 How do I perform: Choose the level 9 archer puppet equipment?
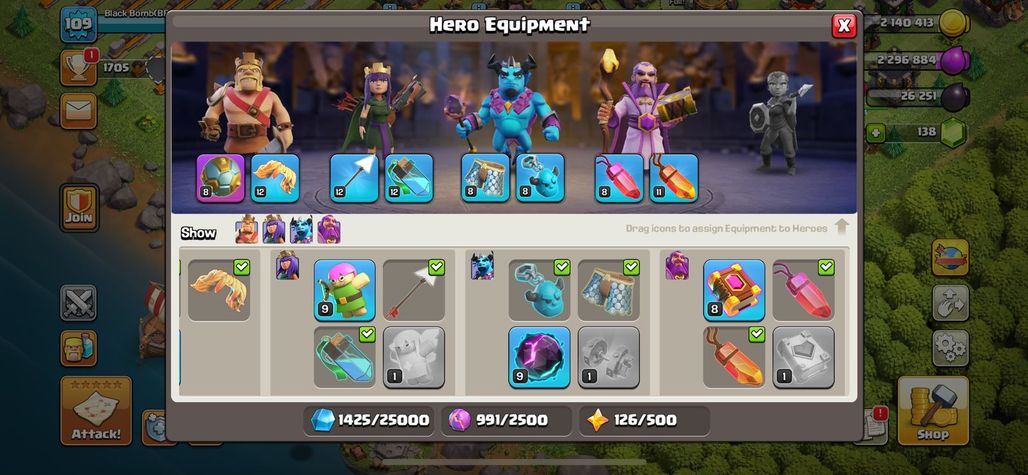[345, 290]
